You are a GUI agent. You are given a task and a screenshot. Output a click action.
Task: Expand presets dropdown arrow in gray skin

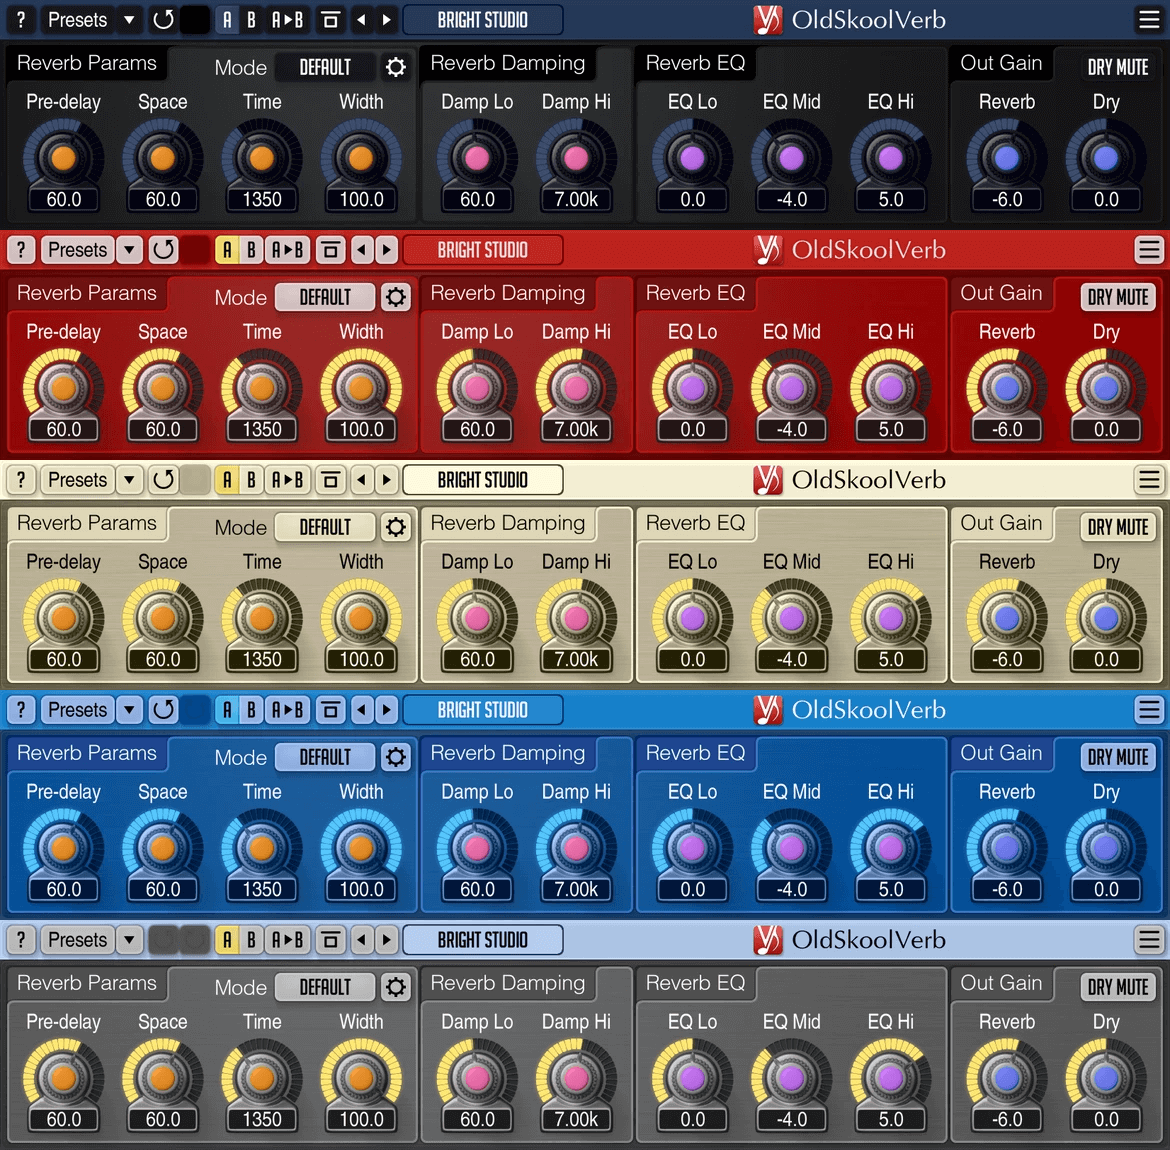point(130,940)
